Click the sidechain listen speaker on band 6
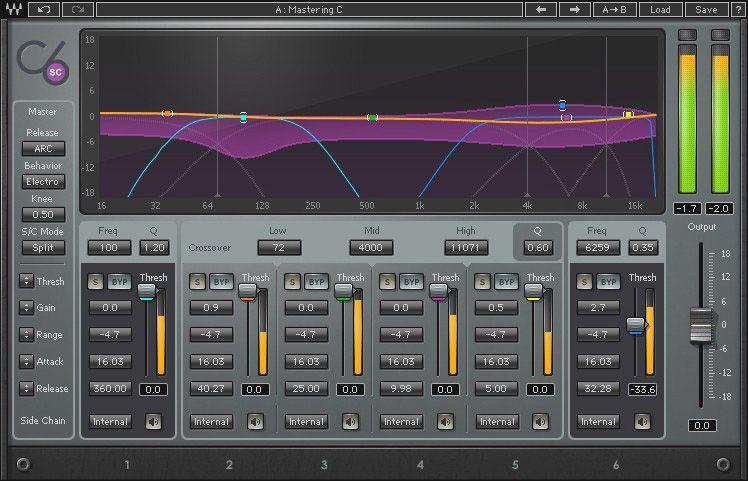Viewport: 748px width, 481px height. coord(642,421)
